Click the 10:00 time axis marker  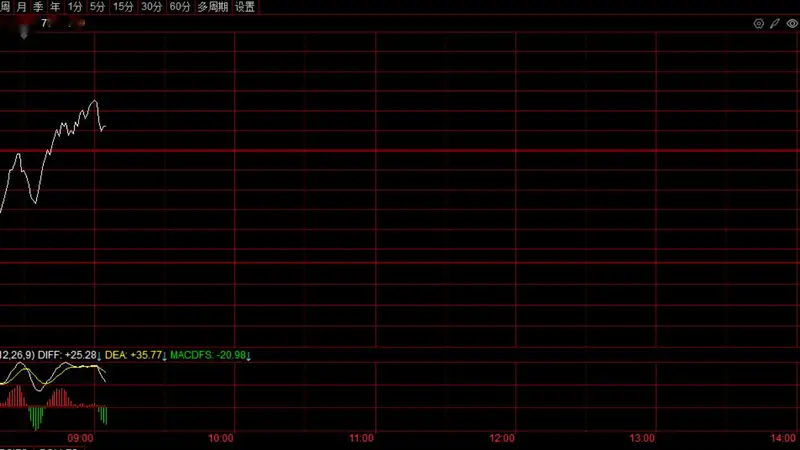[x=221, y=438]
